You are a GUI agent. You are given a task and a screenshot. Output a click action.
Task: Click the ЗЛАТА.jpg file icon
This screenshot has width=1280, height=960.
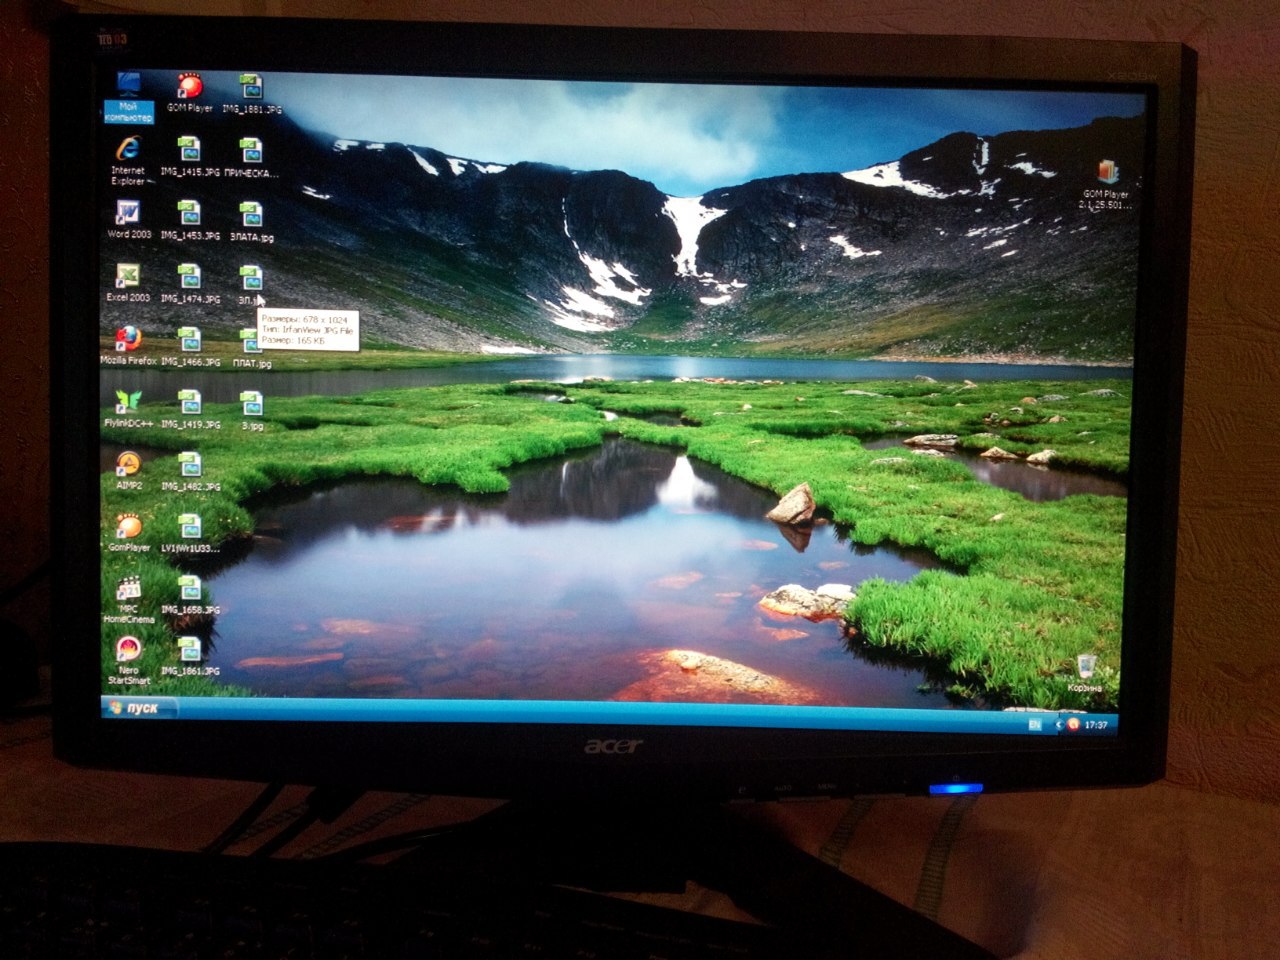tap(251, 216)
